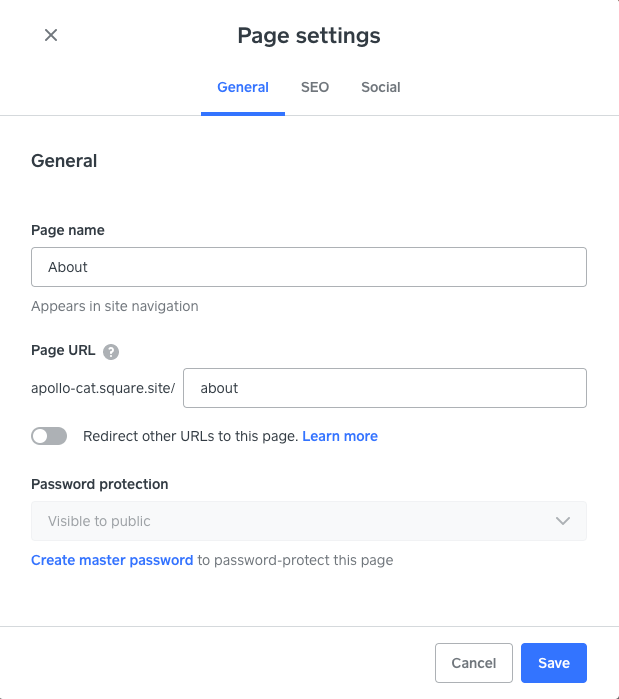Click the Page settings dialog title
Screen dimensions: 619x699
pos(309,36)
